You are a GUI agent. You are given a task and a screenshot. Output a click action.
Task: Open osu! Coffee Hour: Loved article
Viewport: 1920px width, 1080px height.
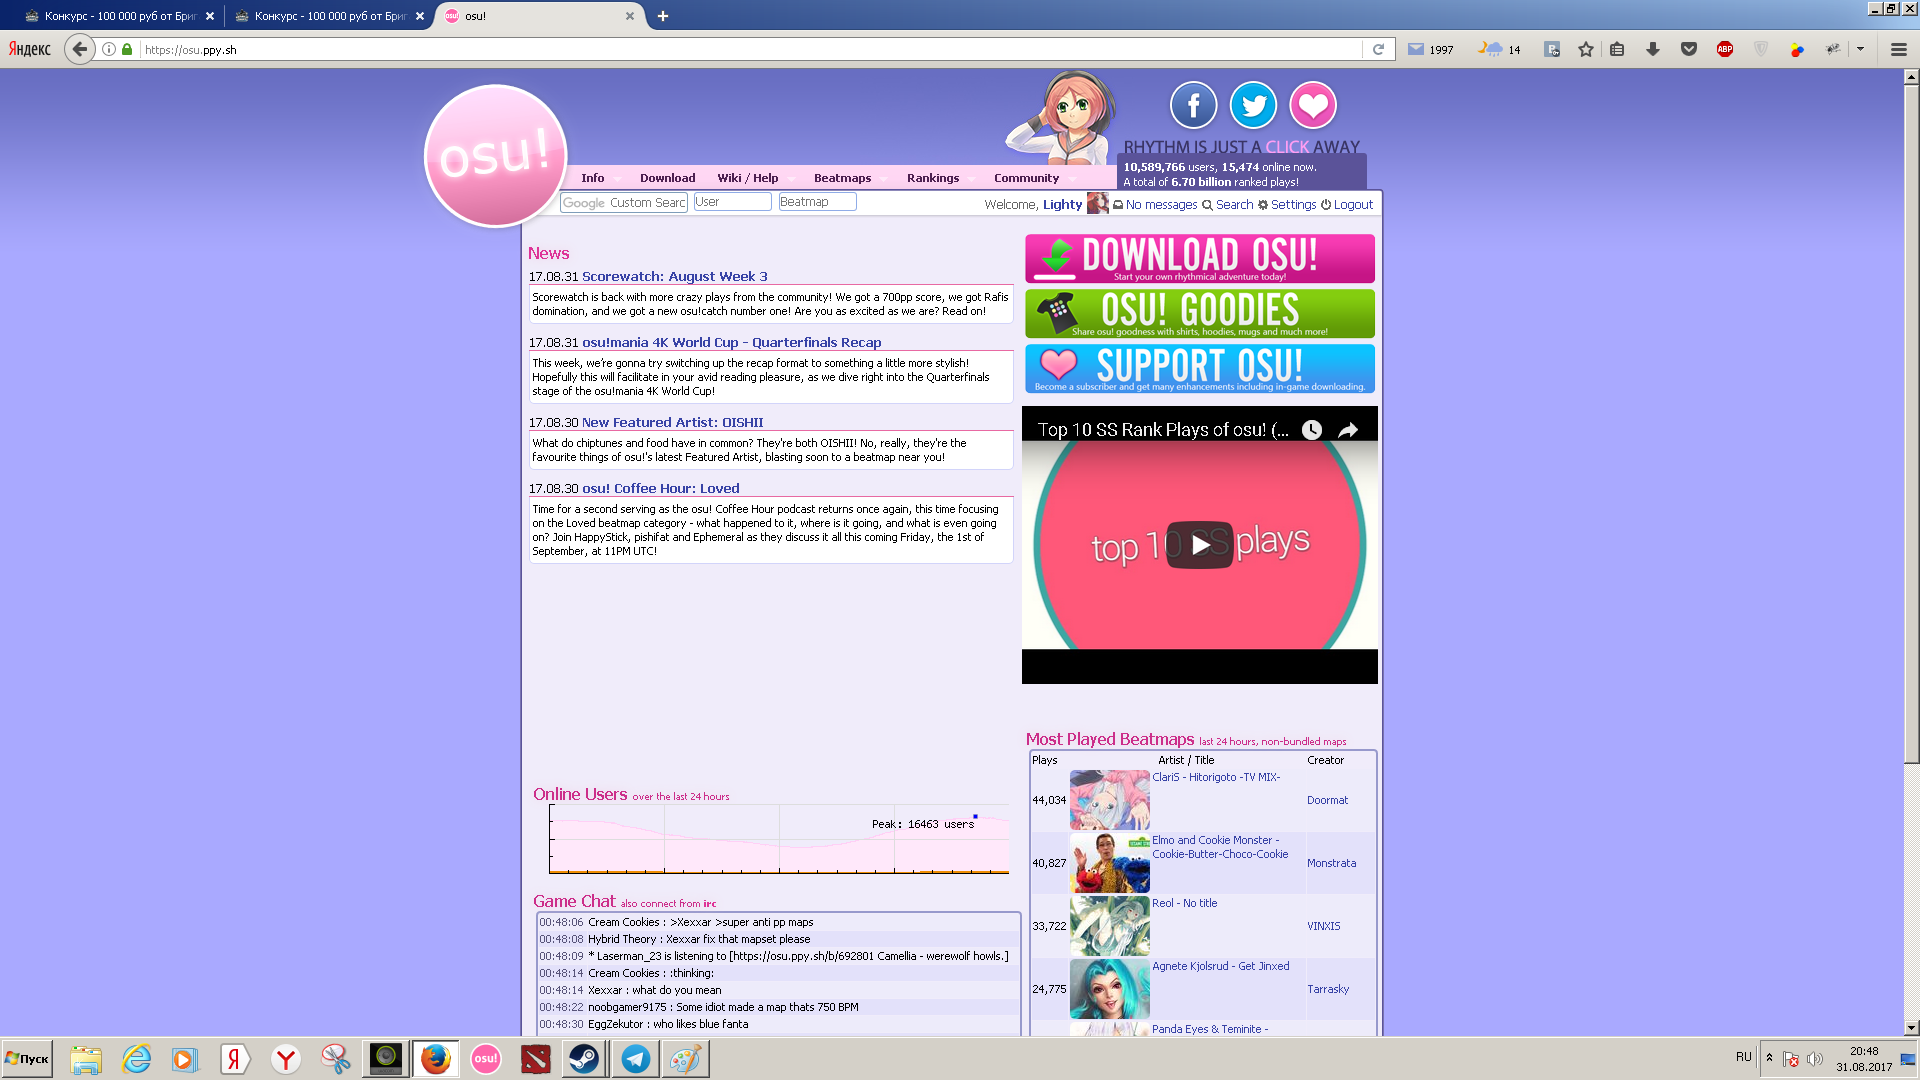(661, 489)
